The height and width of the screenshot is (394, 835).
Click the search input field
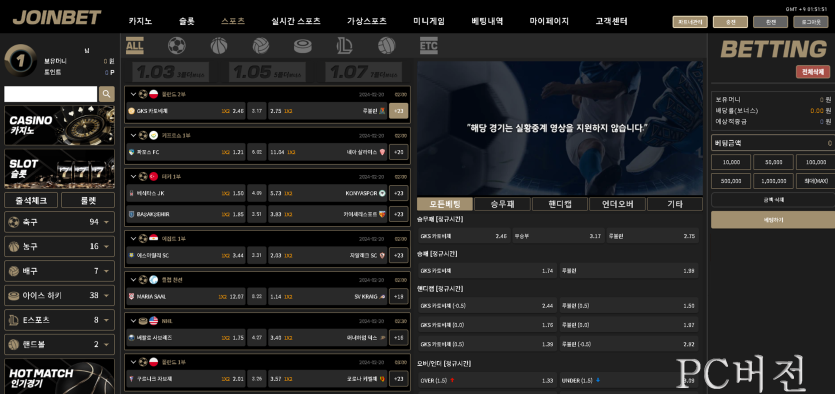pyautogui.click(x=51, y=94)
